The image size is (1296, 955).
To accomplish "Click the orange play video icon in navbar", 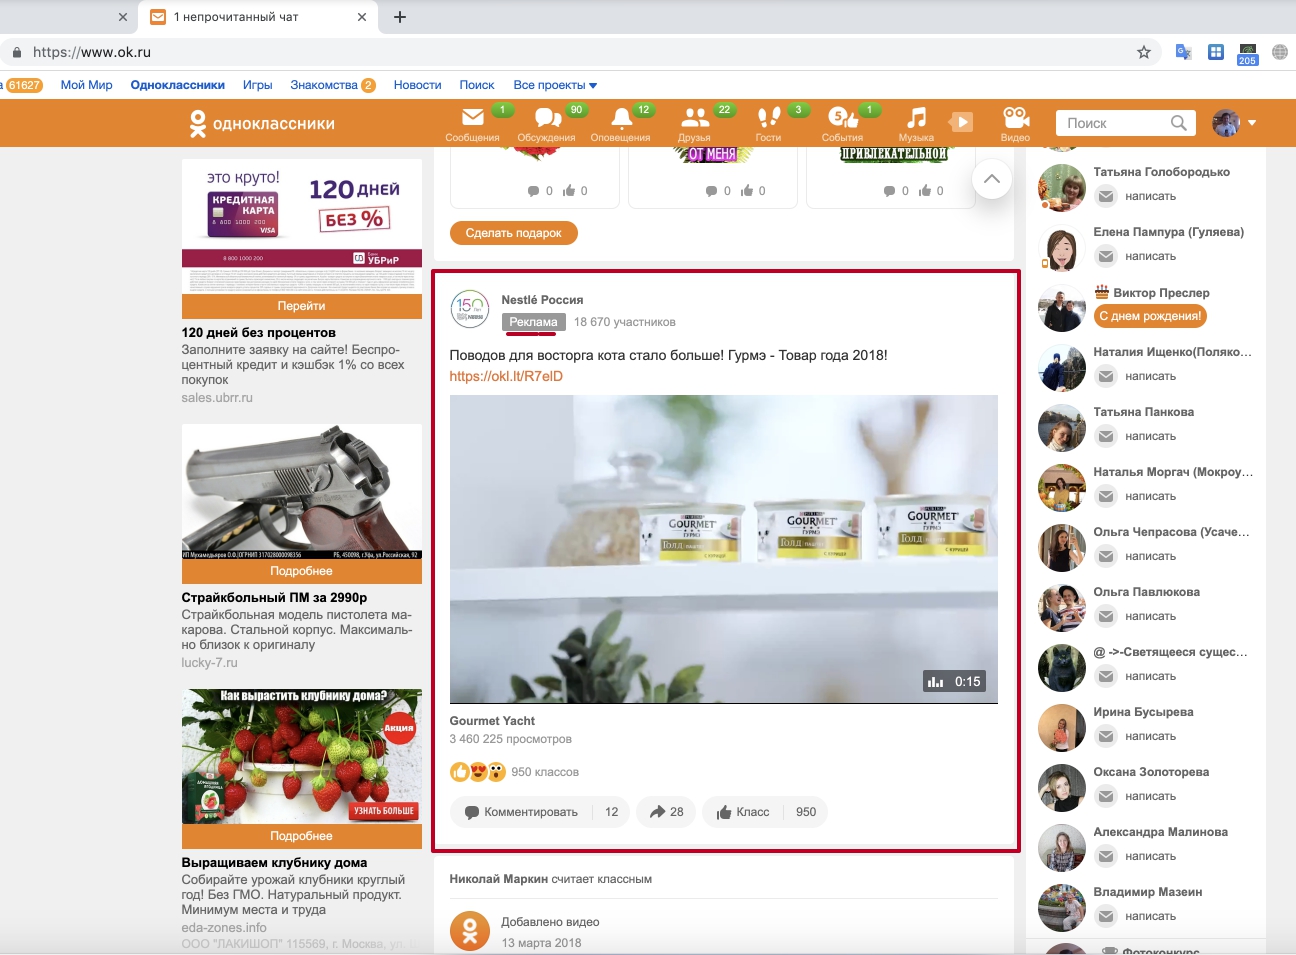I will point(961,122).
